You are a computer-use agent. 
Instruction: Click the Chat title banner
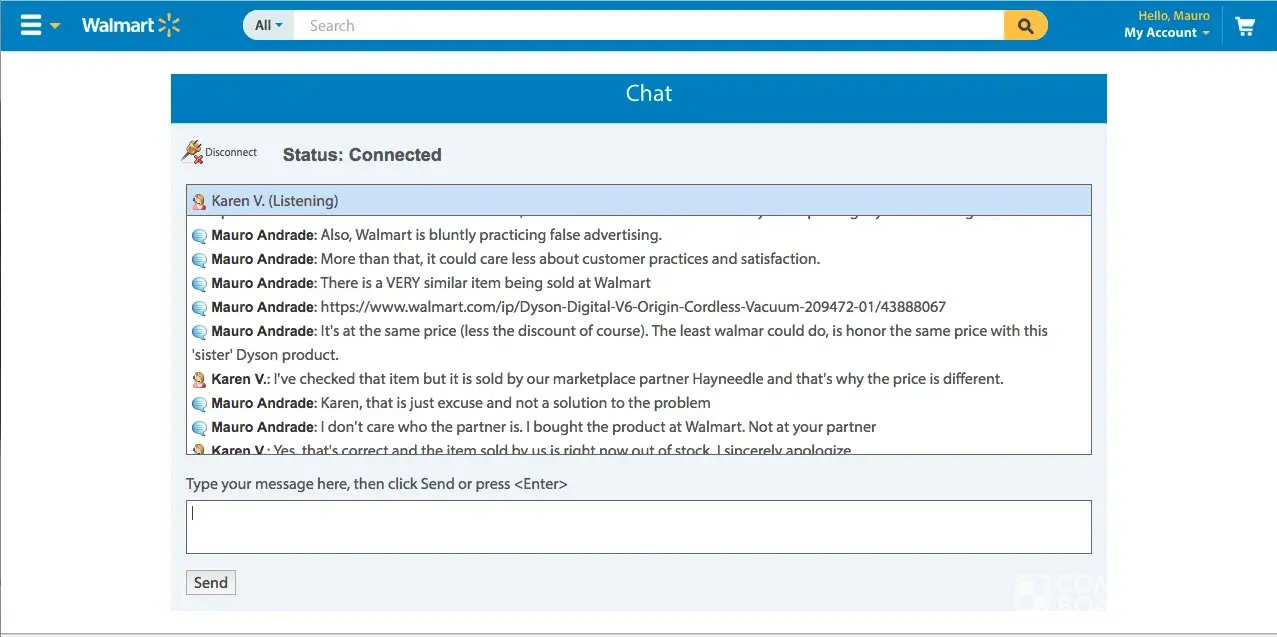coord(638,98)
